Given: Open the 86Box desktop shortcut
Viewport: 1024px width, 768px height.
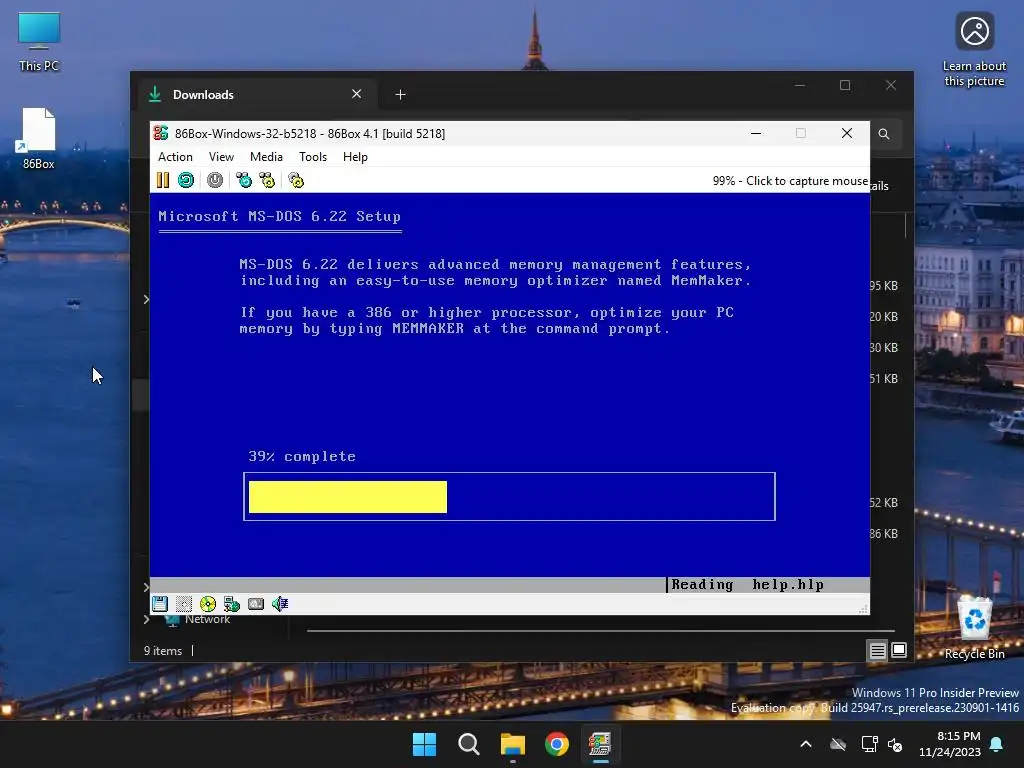Looking at the screenshot, I should click(39, 138).
